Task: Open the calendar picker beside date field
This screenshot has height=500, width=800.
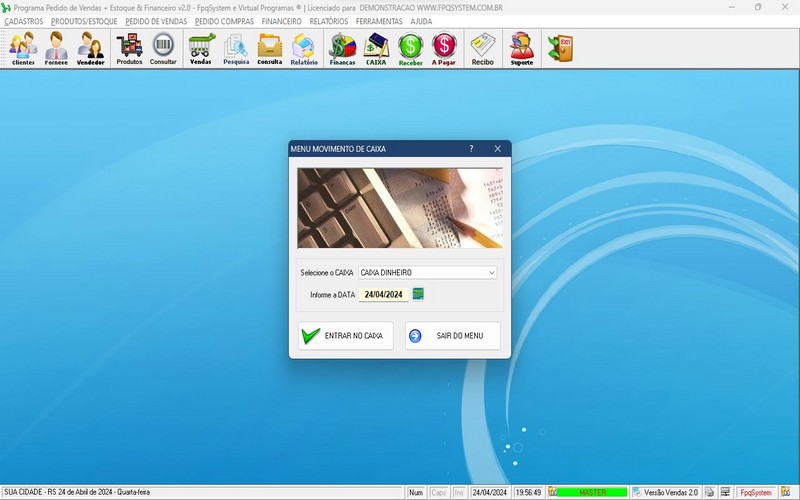Action: coord(419,294)
